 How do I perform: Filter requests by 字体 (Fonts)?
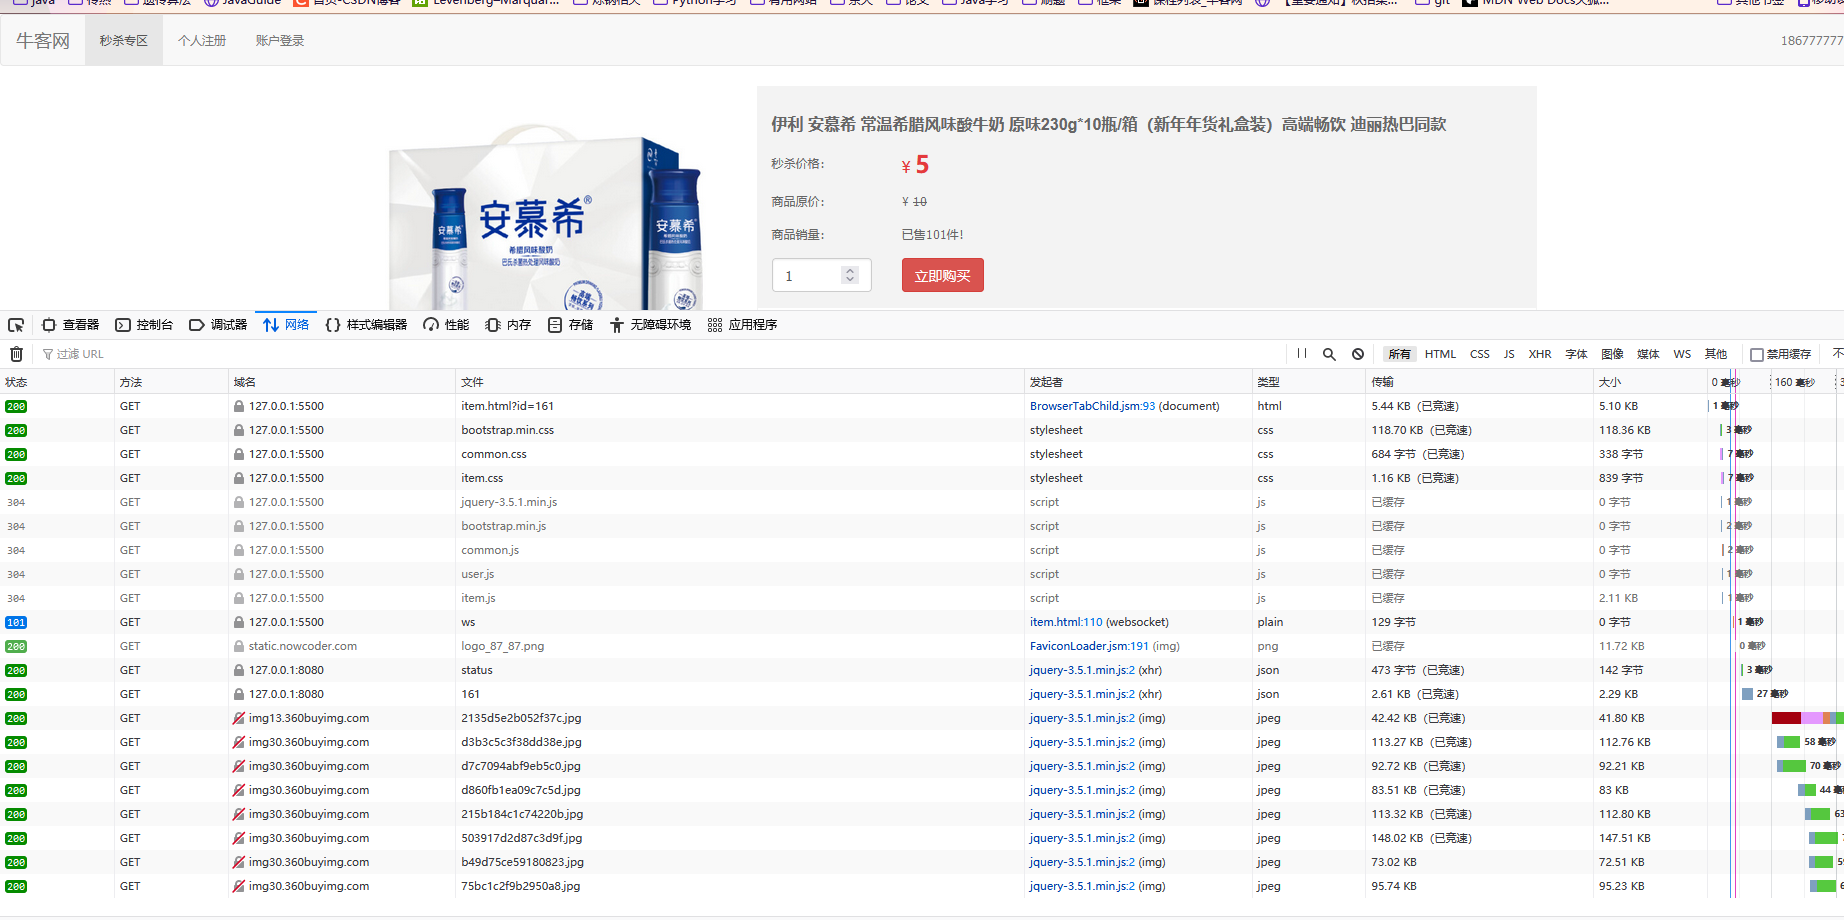pyautogui.click(x=1577, y=354)
